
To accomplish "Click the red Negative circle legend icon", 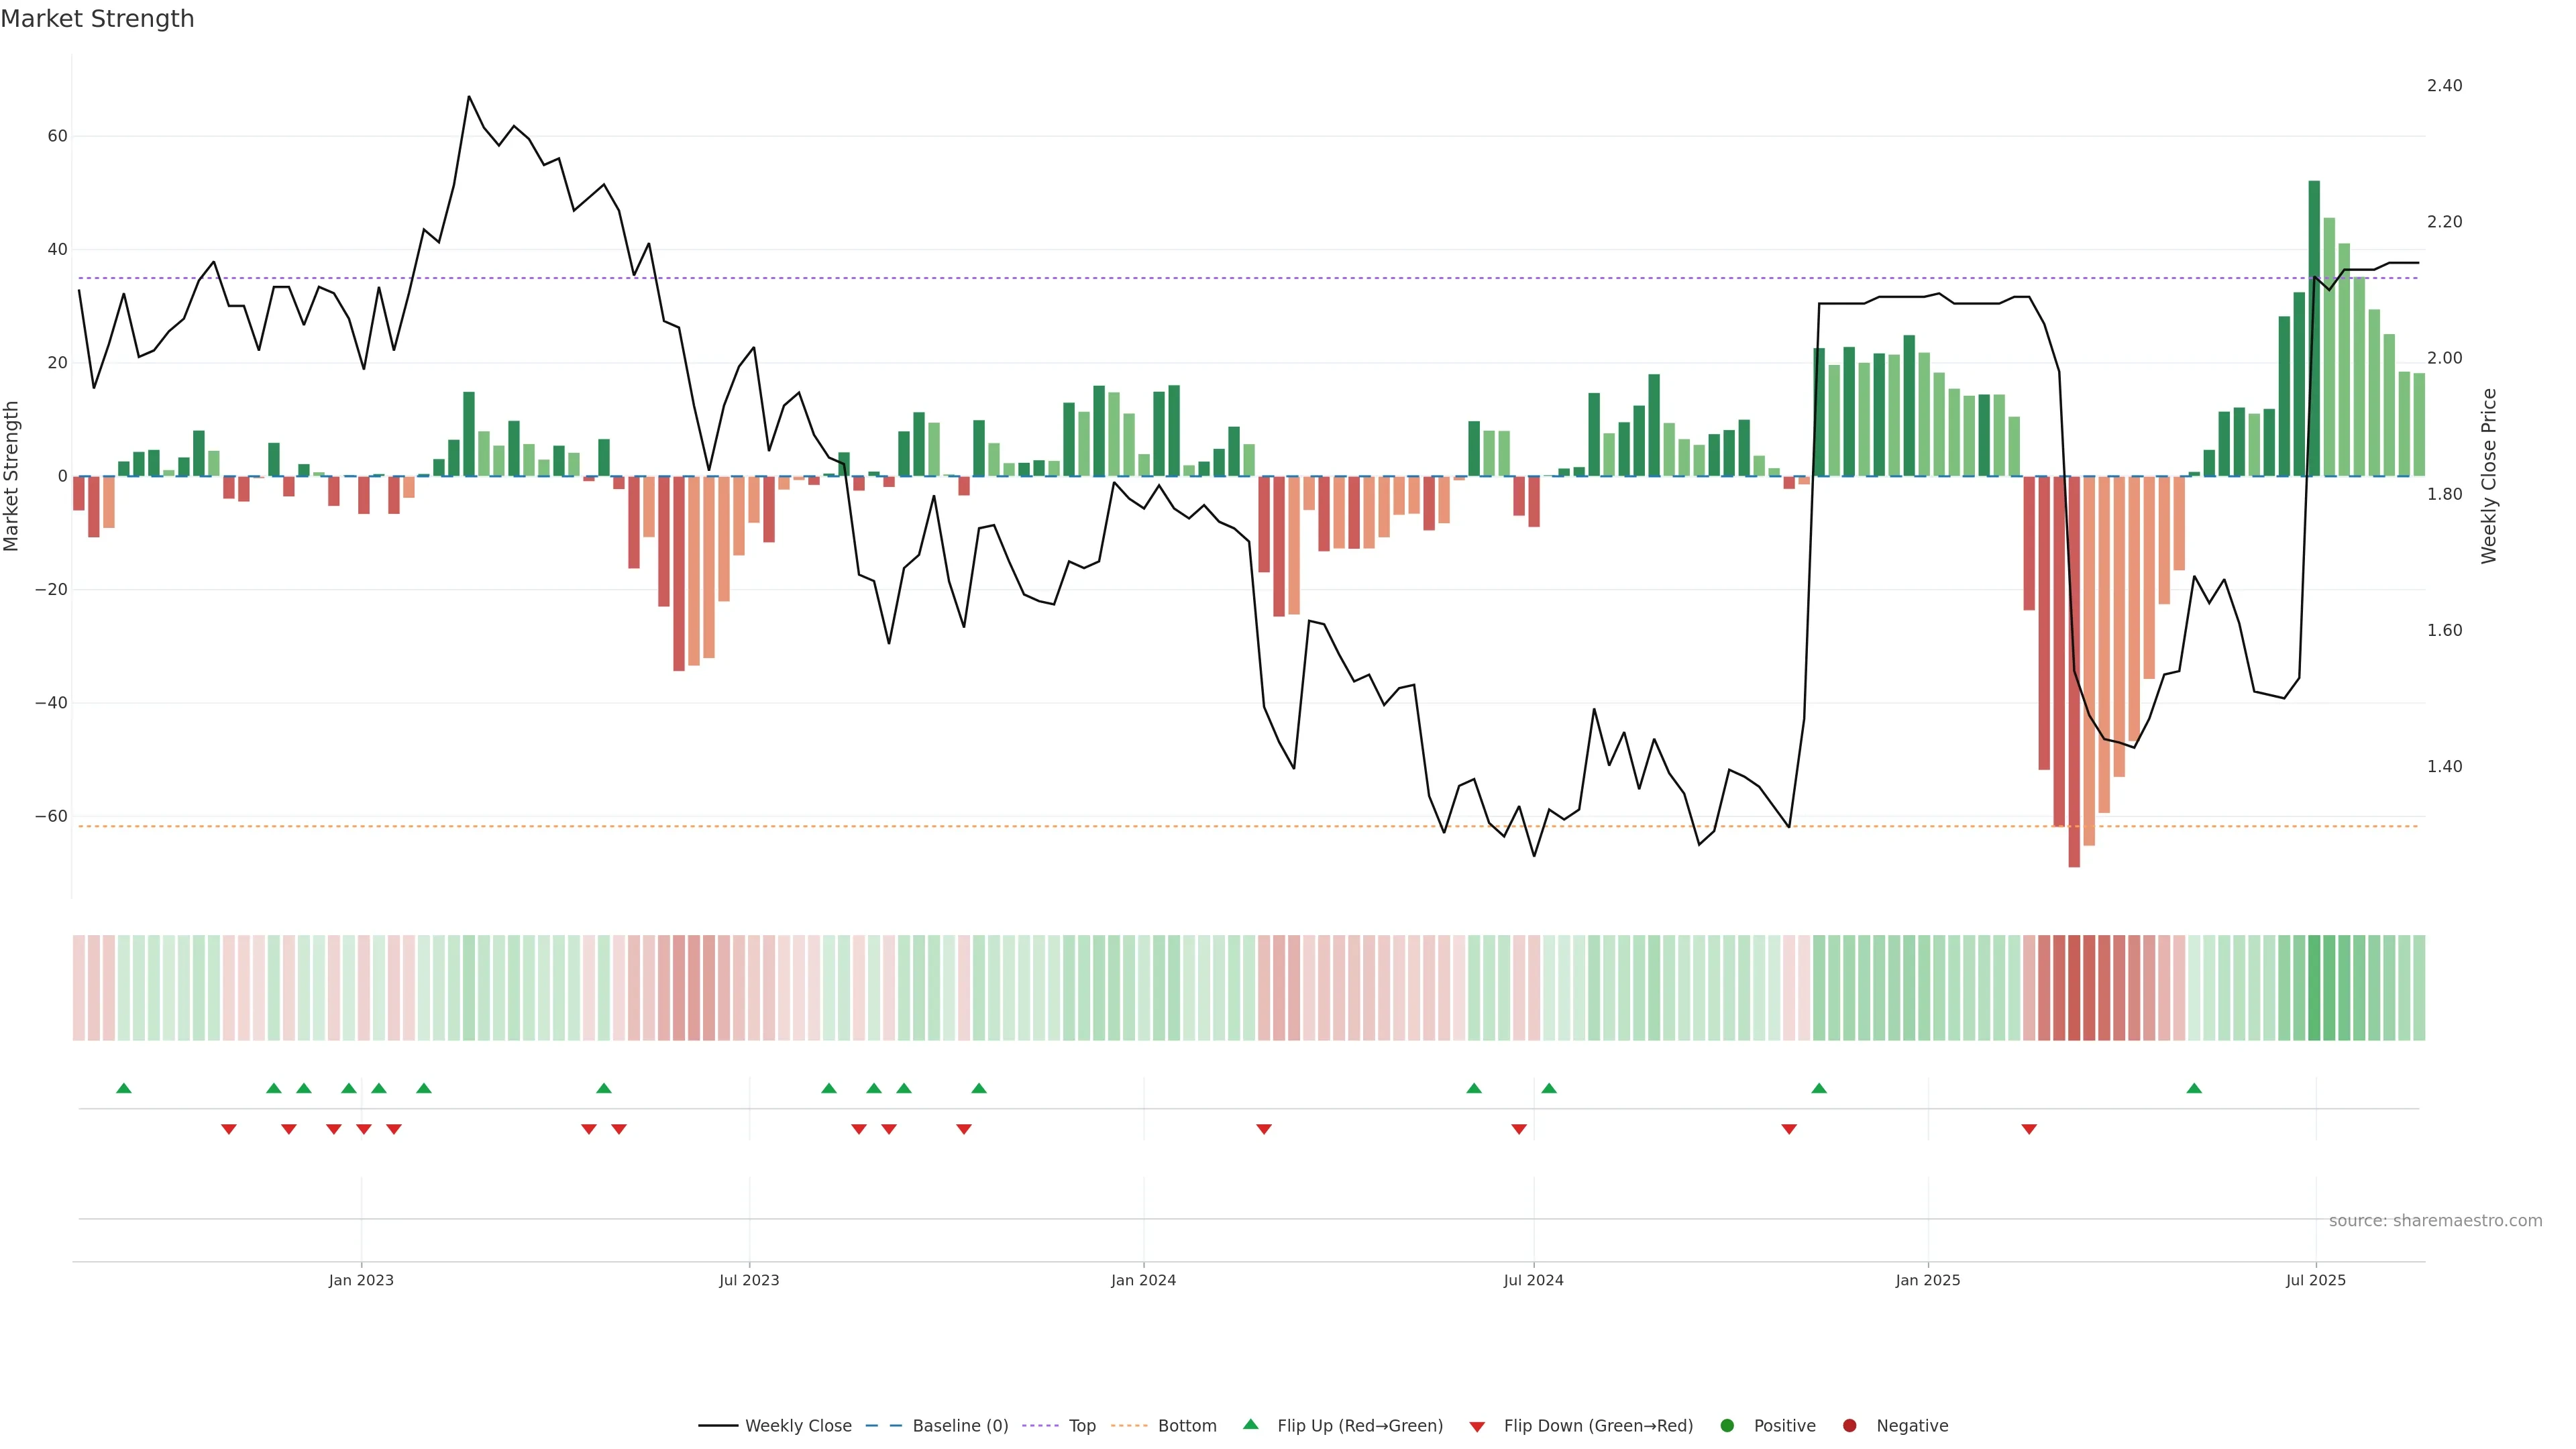I will pos(1849,1425).
